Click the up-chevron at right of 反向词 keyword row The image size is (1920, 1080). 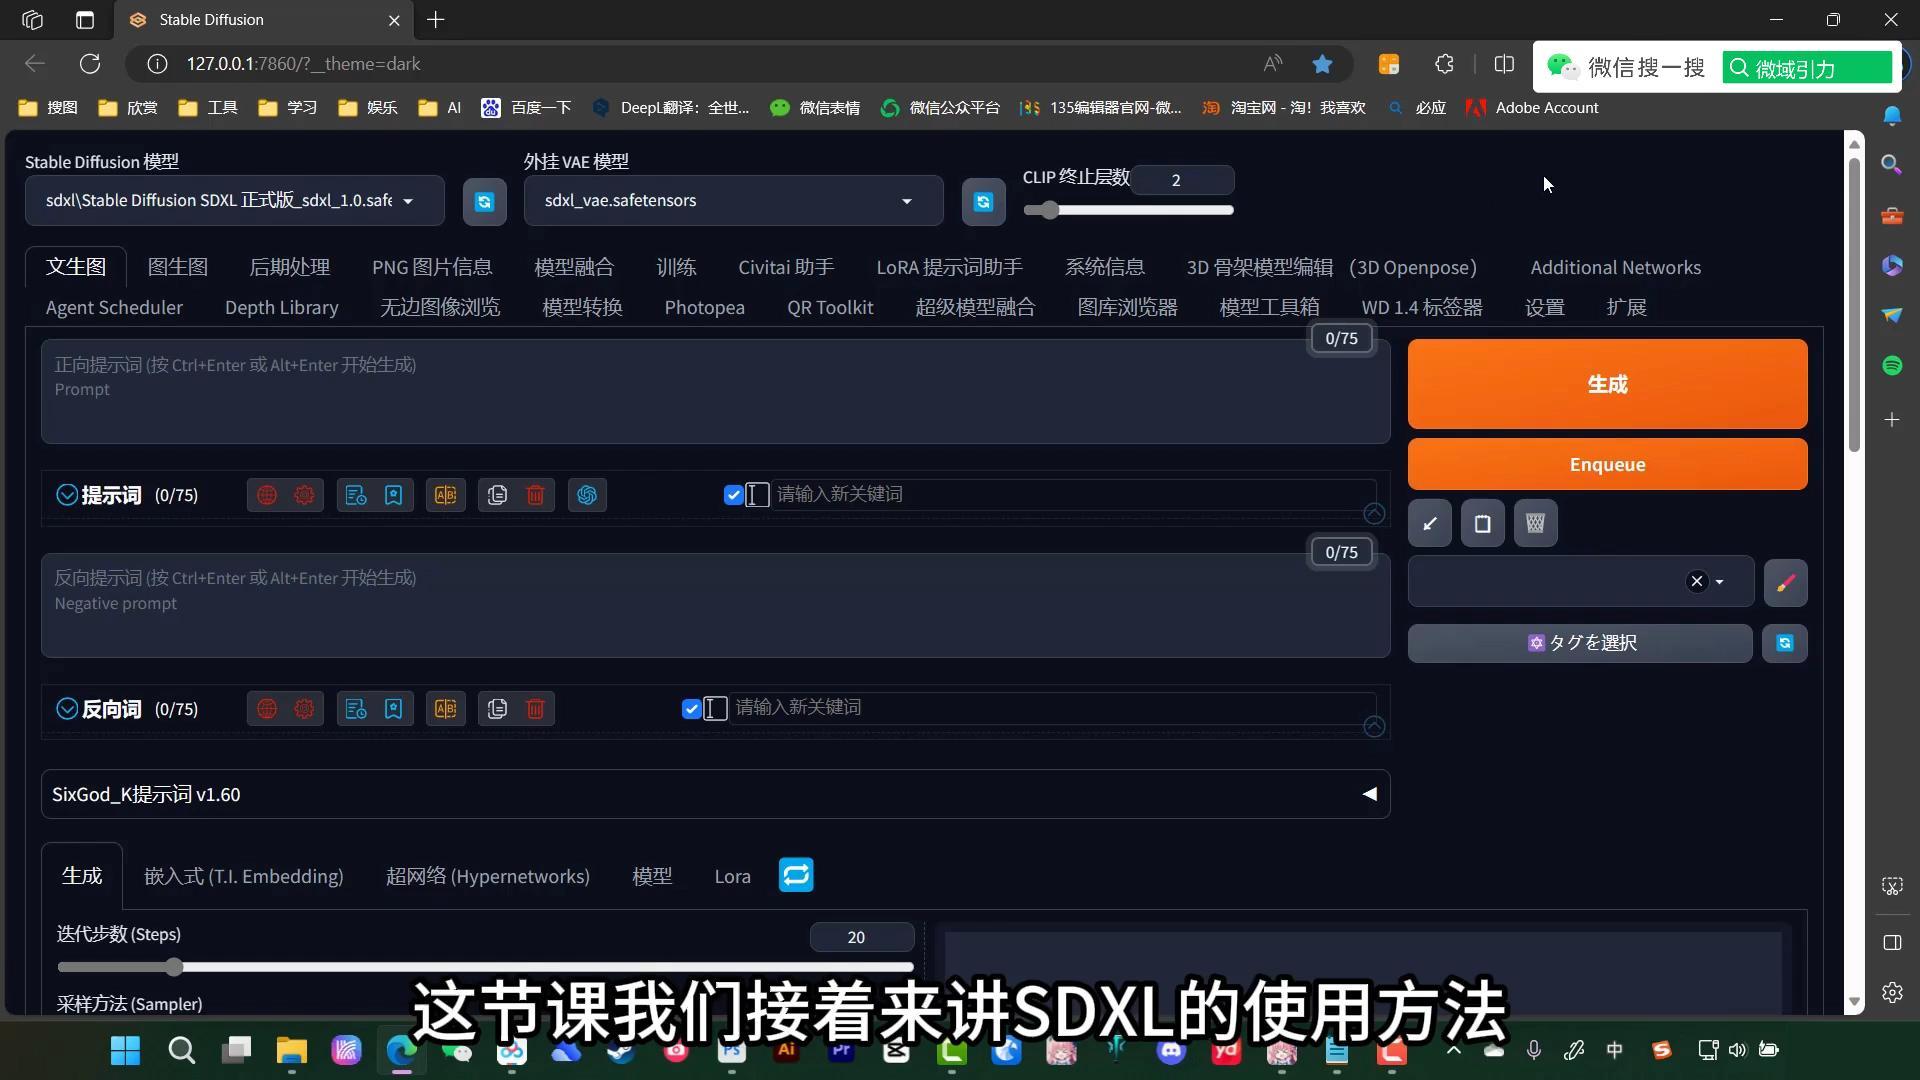(1374, 727)
